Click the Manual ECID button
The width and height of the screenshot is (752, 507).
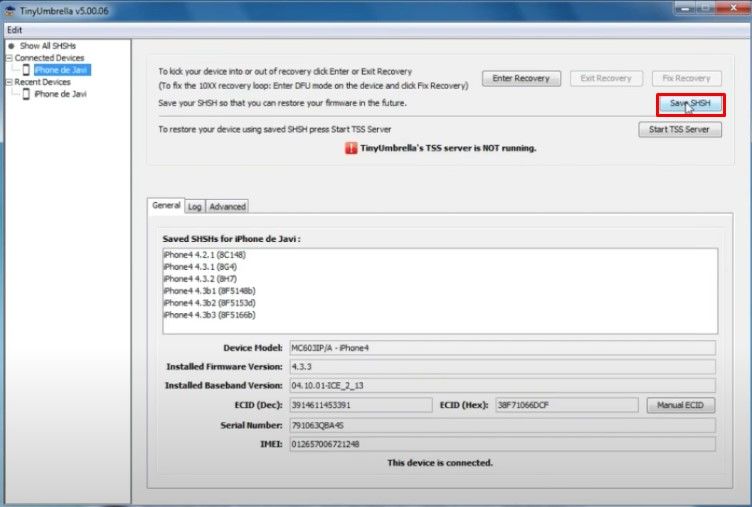tap(680, 405)
